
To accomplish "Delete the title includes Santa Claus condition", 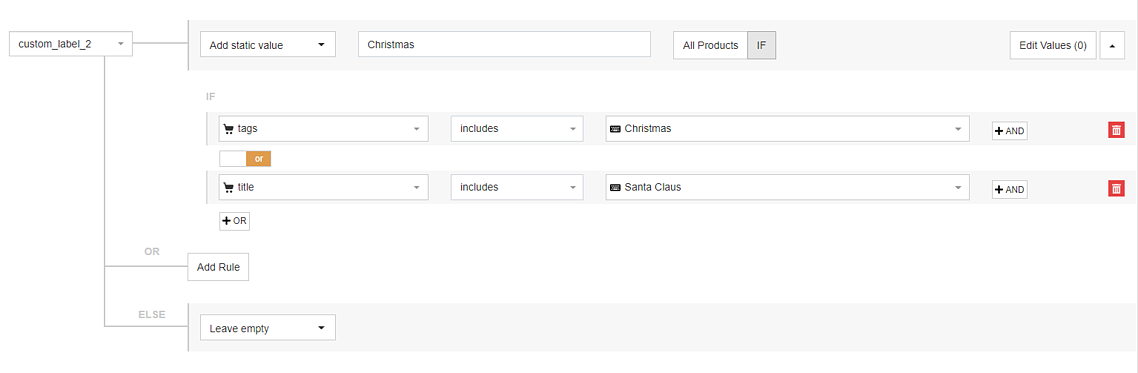I will coord(1116,188).
